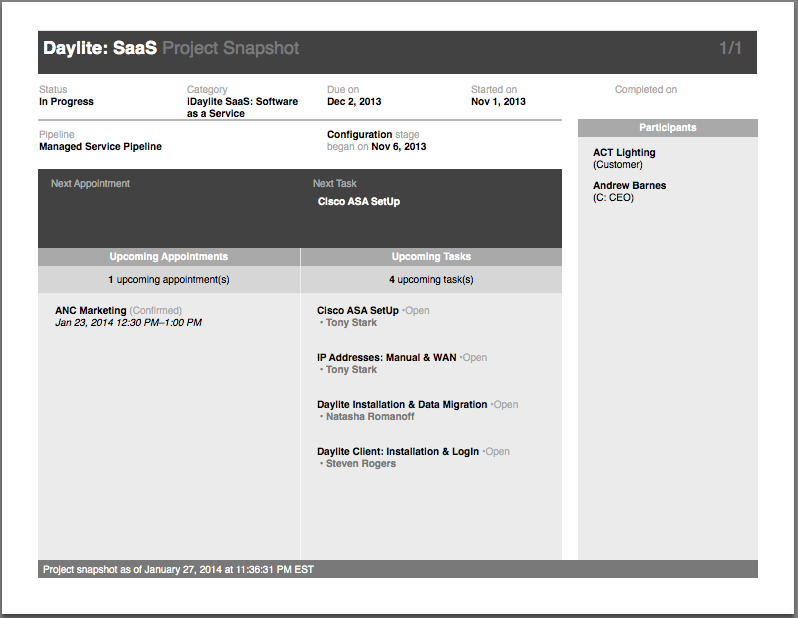Click the '(Customer)' role under ACT Lighting
Viewport: 798px width, 618px height.
618,165
